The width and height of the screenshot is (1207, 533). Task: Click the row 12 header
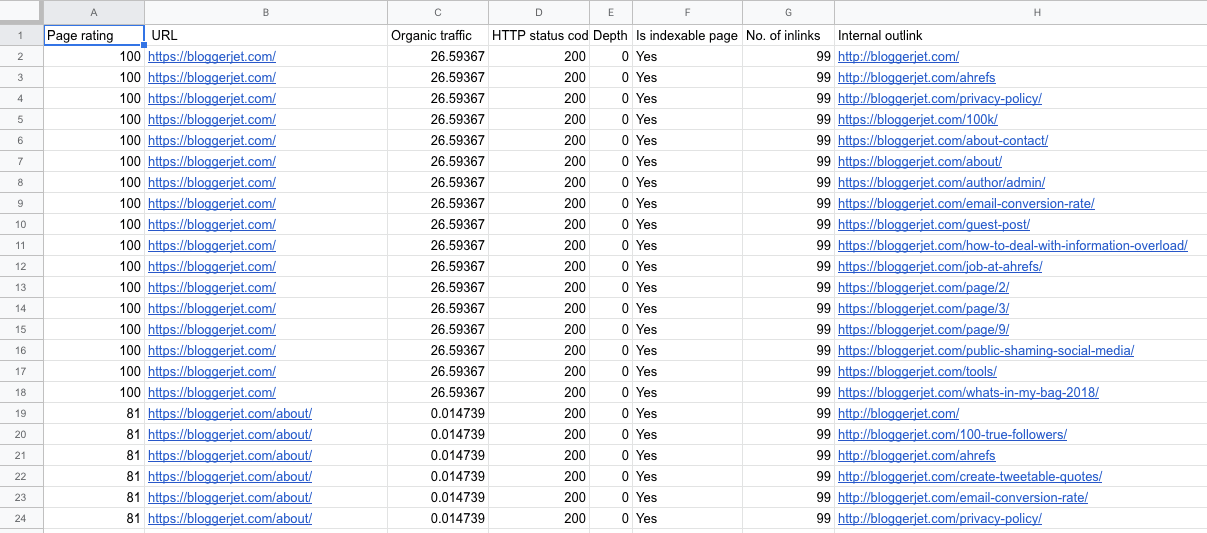click(x=21, y=267)
